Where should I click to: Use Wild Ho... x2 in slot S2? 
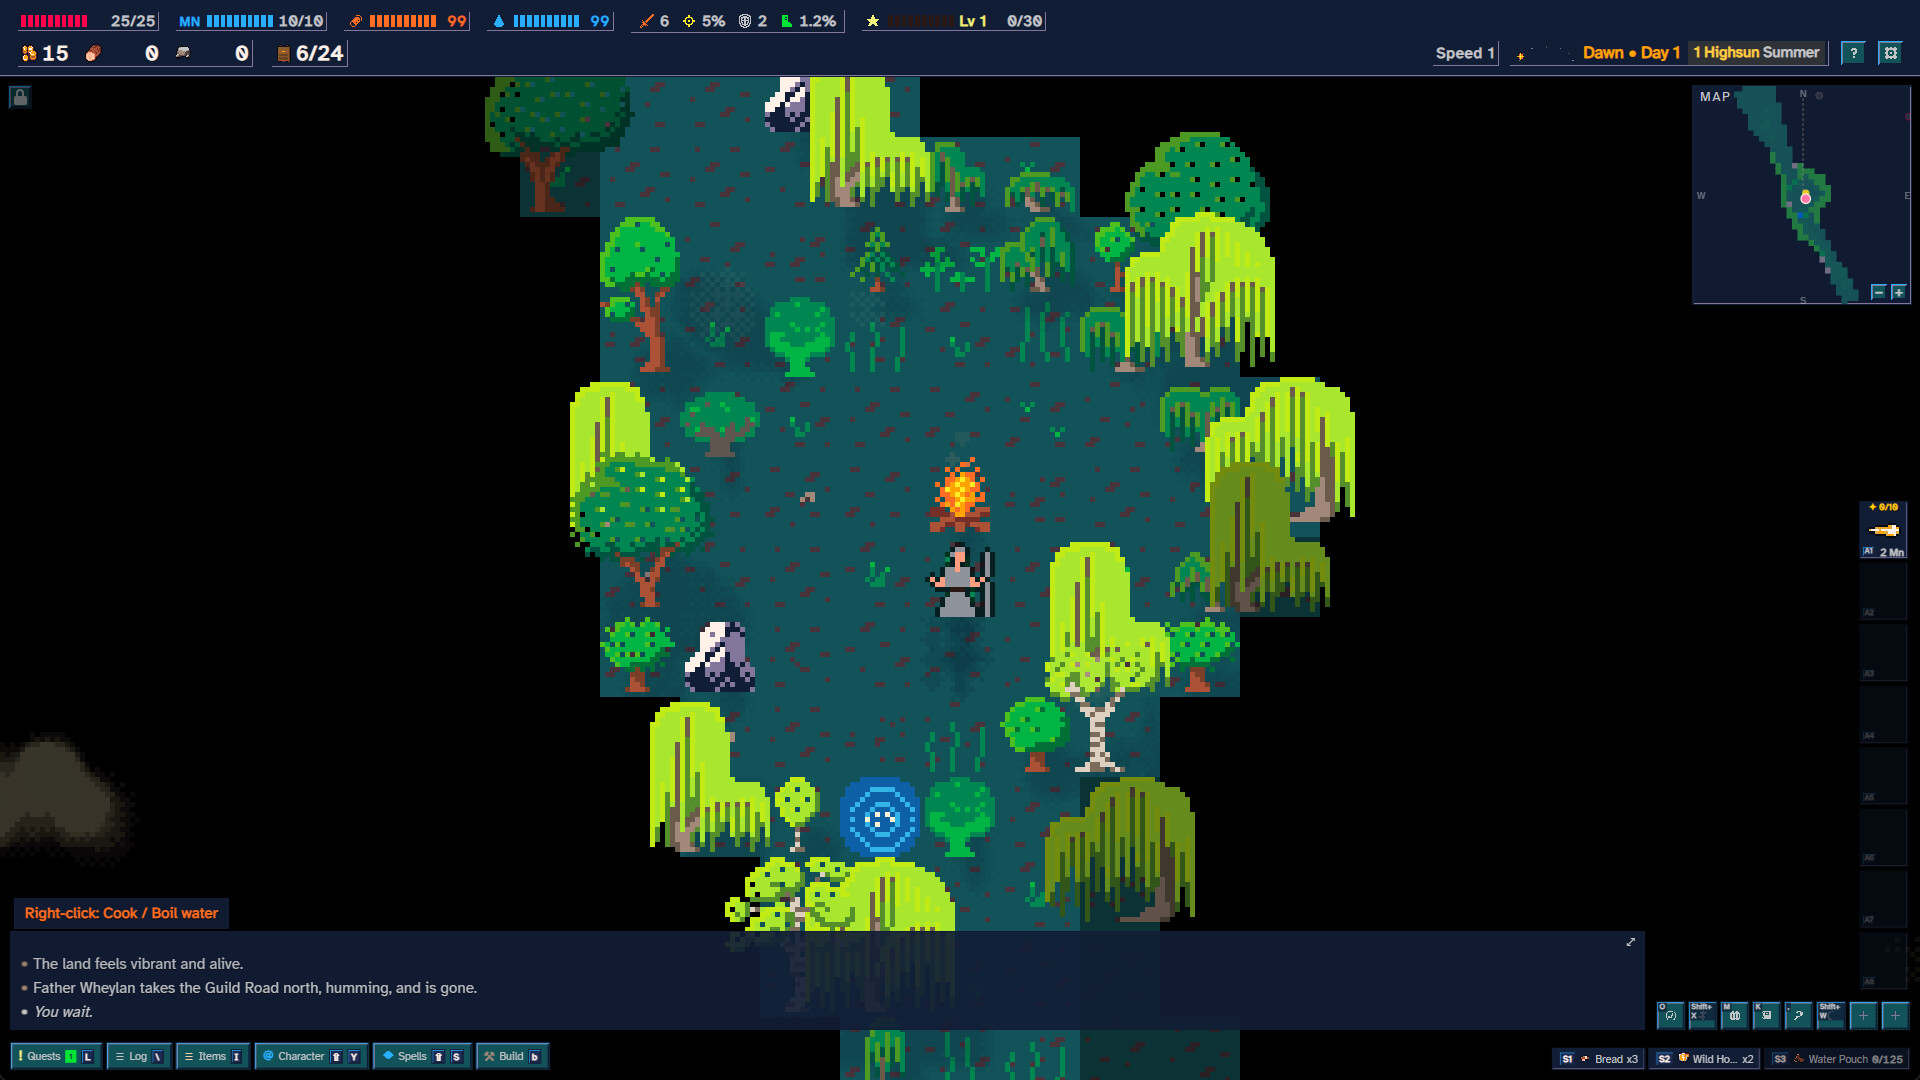click(1705, 1059)
